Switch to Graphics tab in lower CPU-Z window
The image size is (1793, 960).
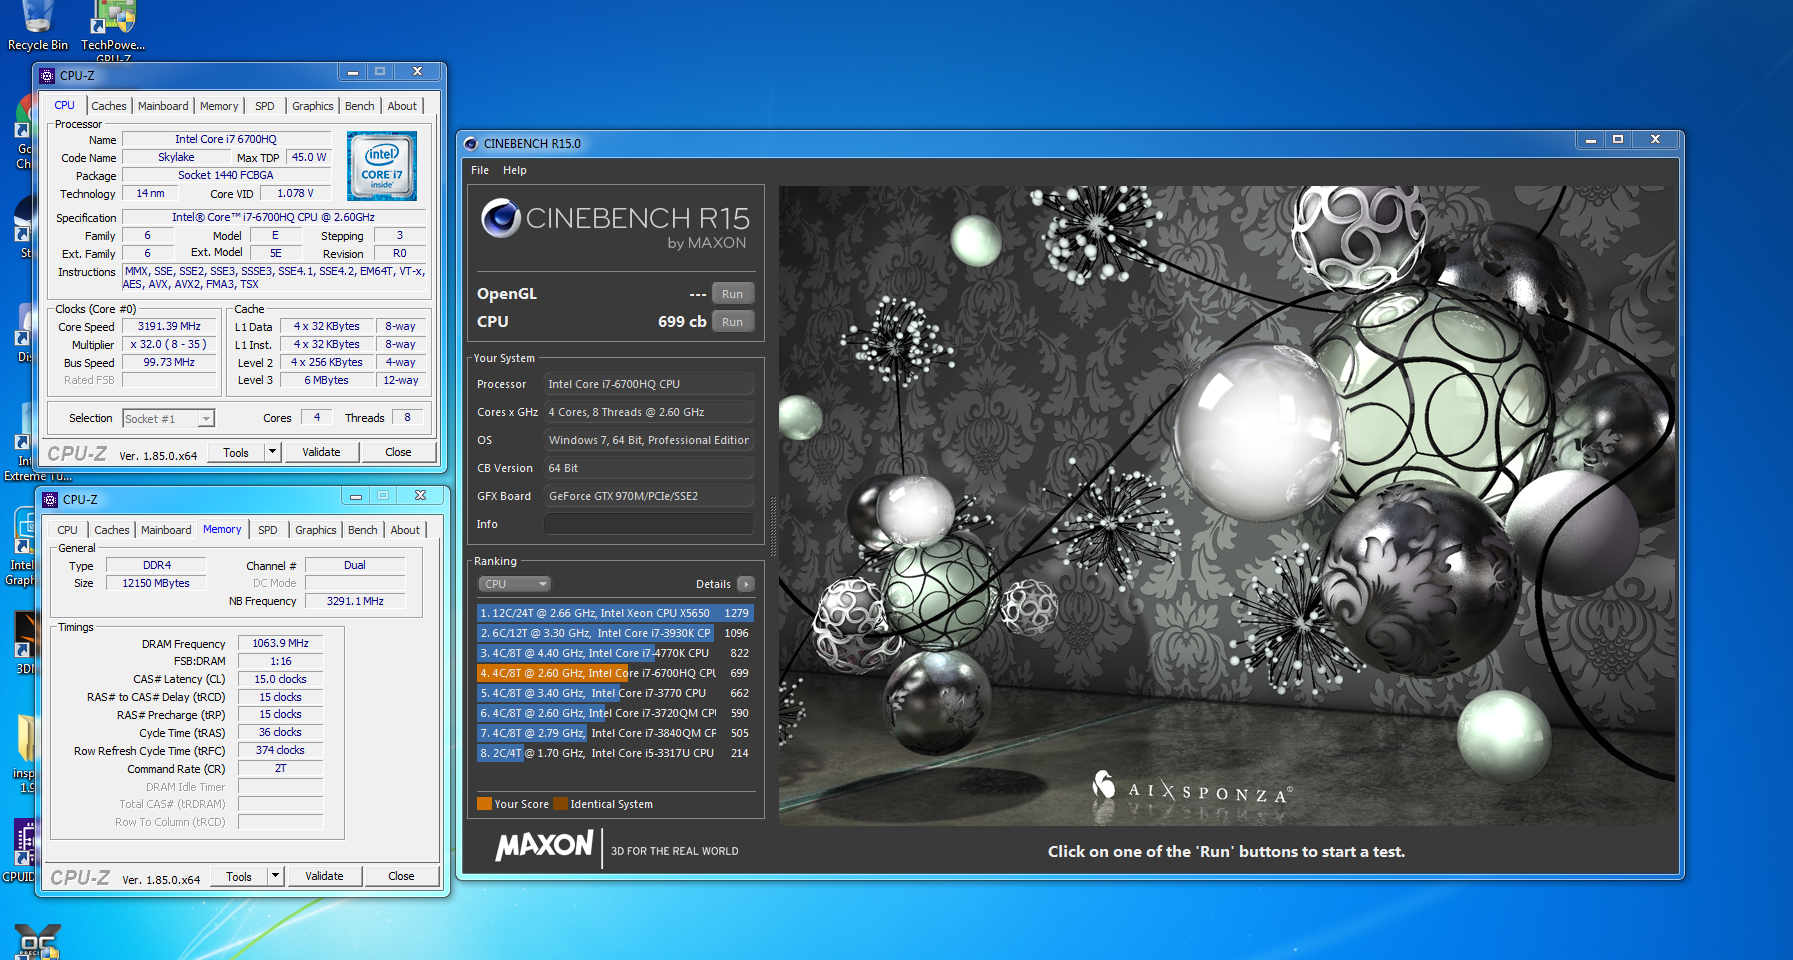pyautogui.click(x=316, y=530)
